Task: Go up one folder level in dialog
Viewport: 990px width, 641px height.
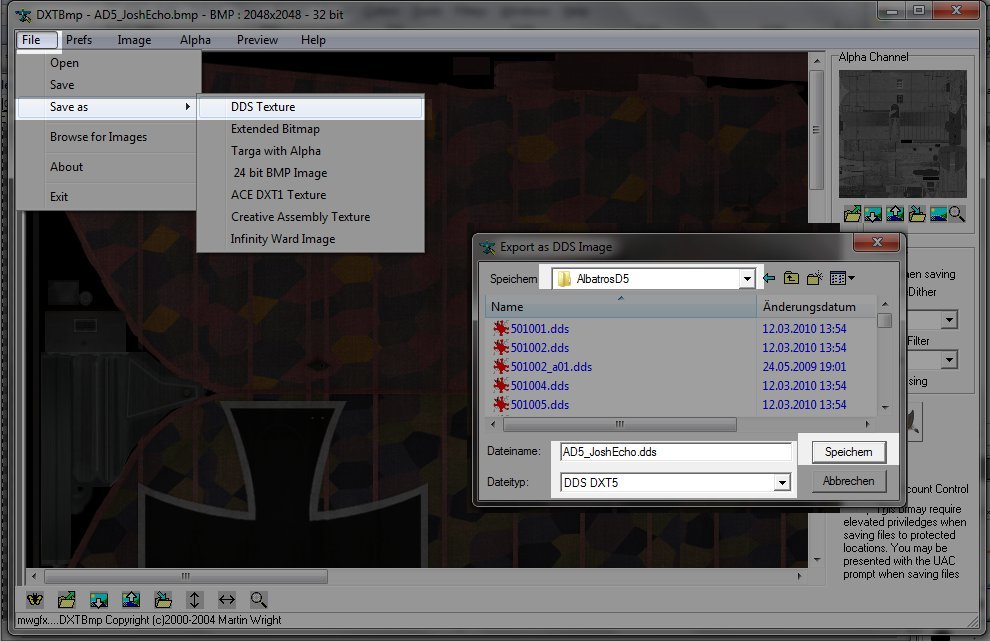Action: [x=791, y=278]
